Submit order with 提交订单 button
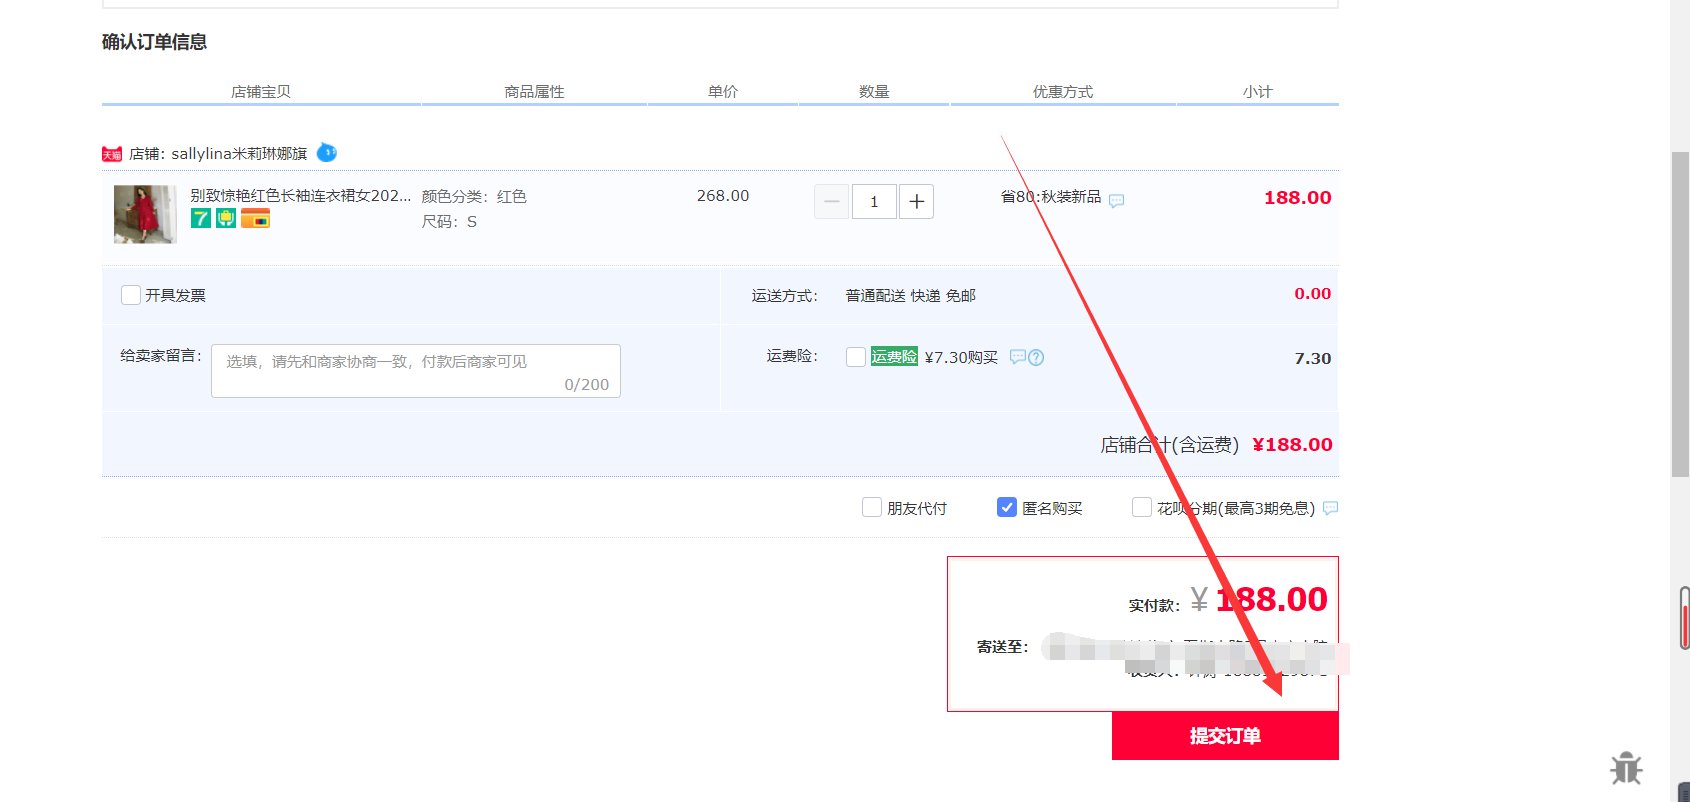This screenshot has height=802, width=1690. (x=1225, y=736)
